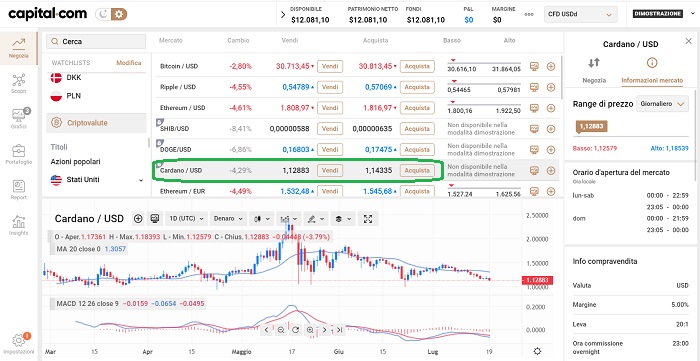
Task: Open Azioni popolari list
Action: 75,162
